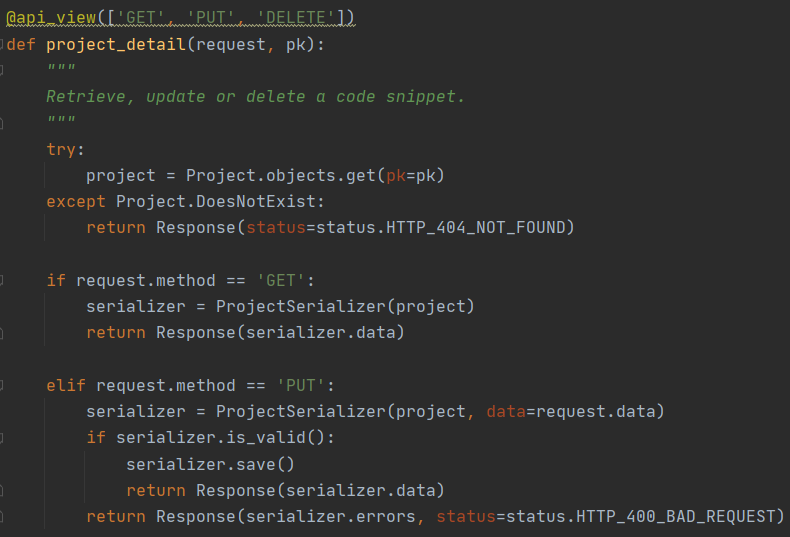Click the docstring closing fold marker
This screenshot has height=537, width=790.
point(2,122)
